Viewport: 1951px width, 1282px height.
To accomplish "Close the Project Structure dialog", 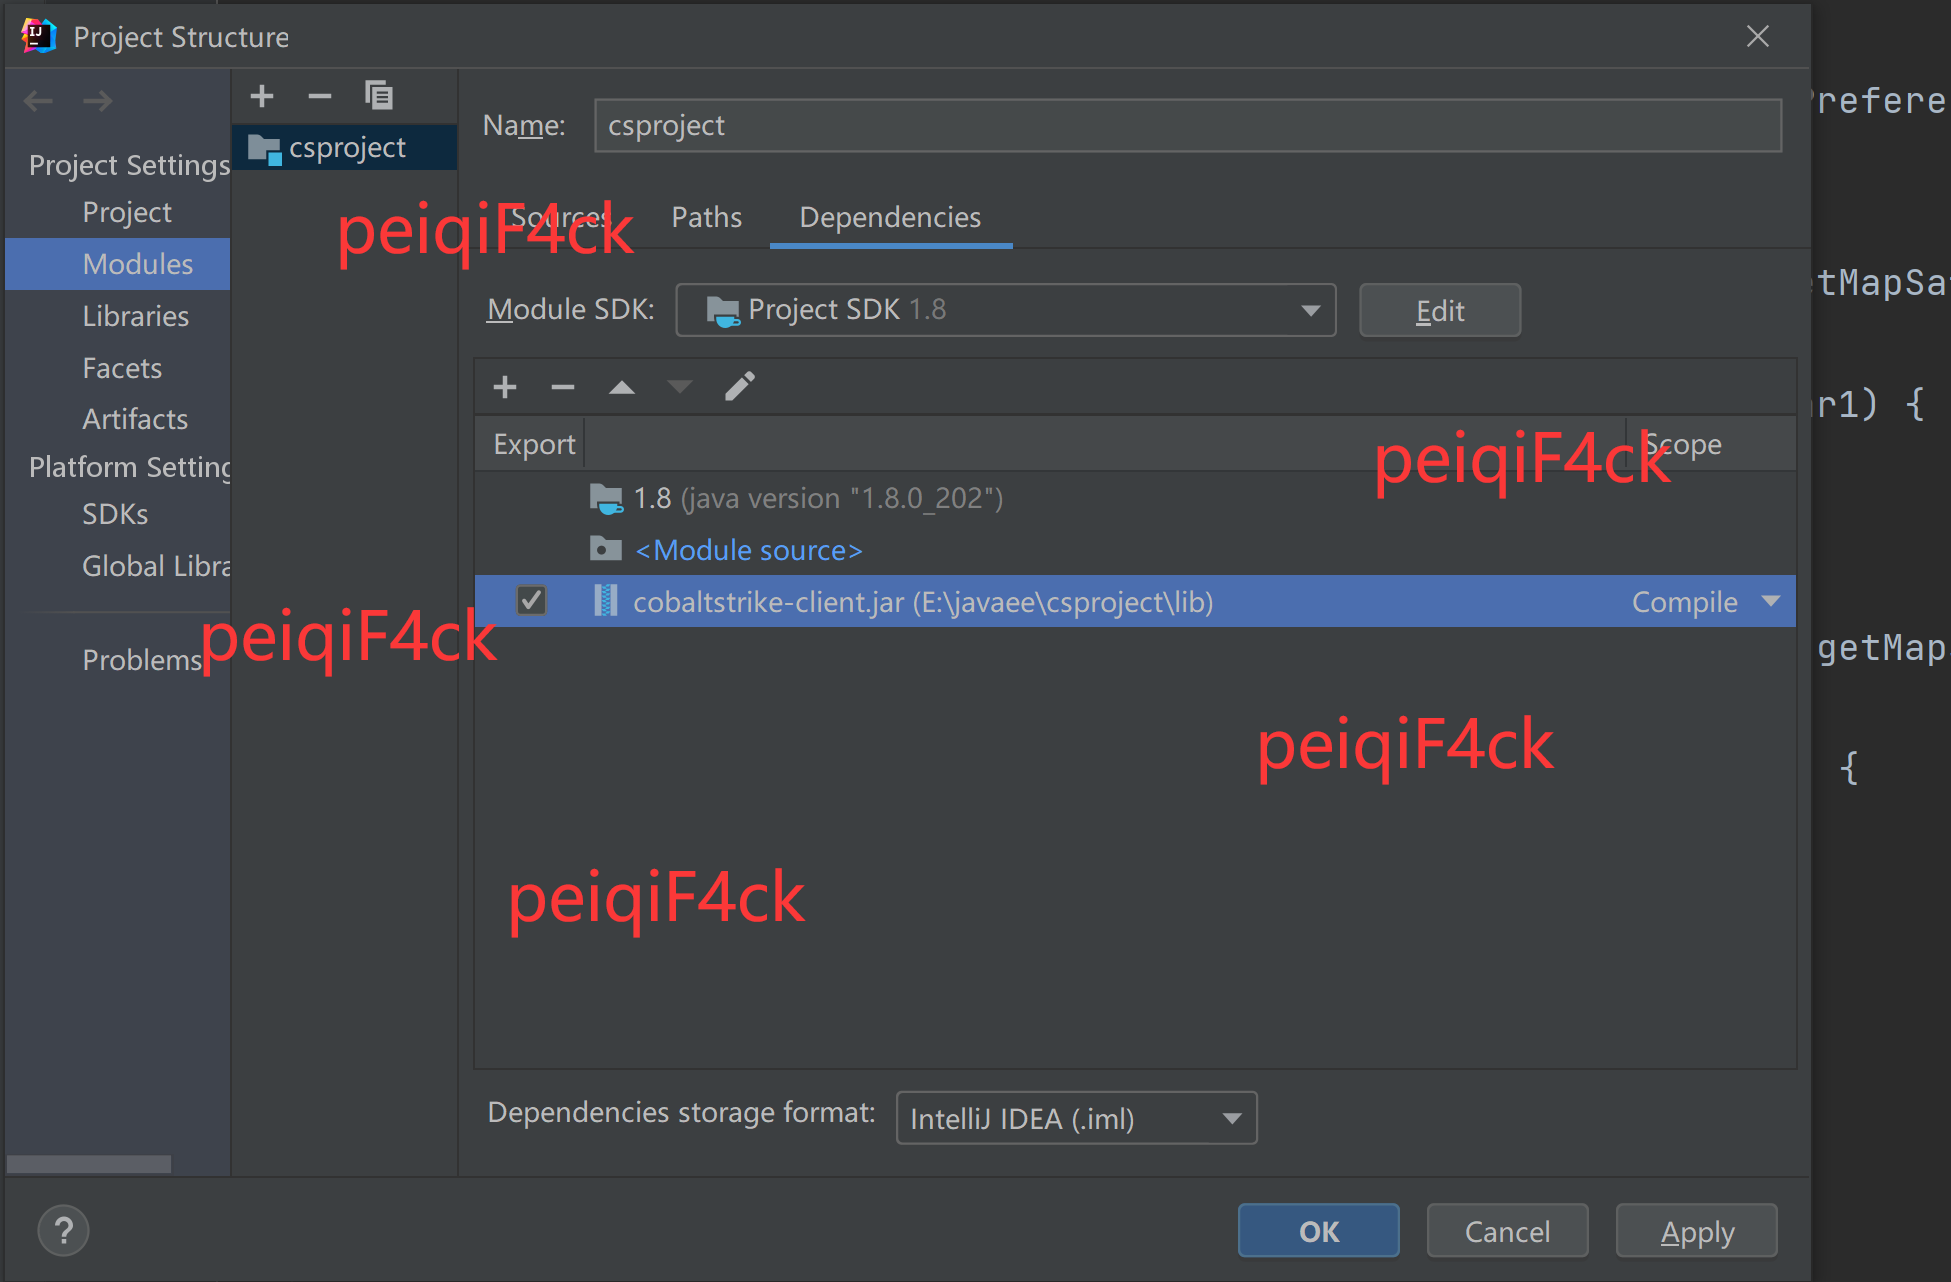I will [x=1758, y=37].
